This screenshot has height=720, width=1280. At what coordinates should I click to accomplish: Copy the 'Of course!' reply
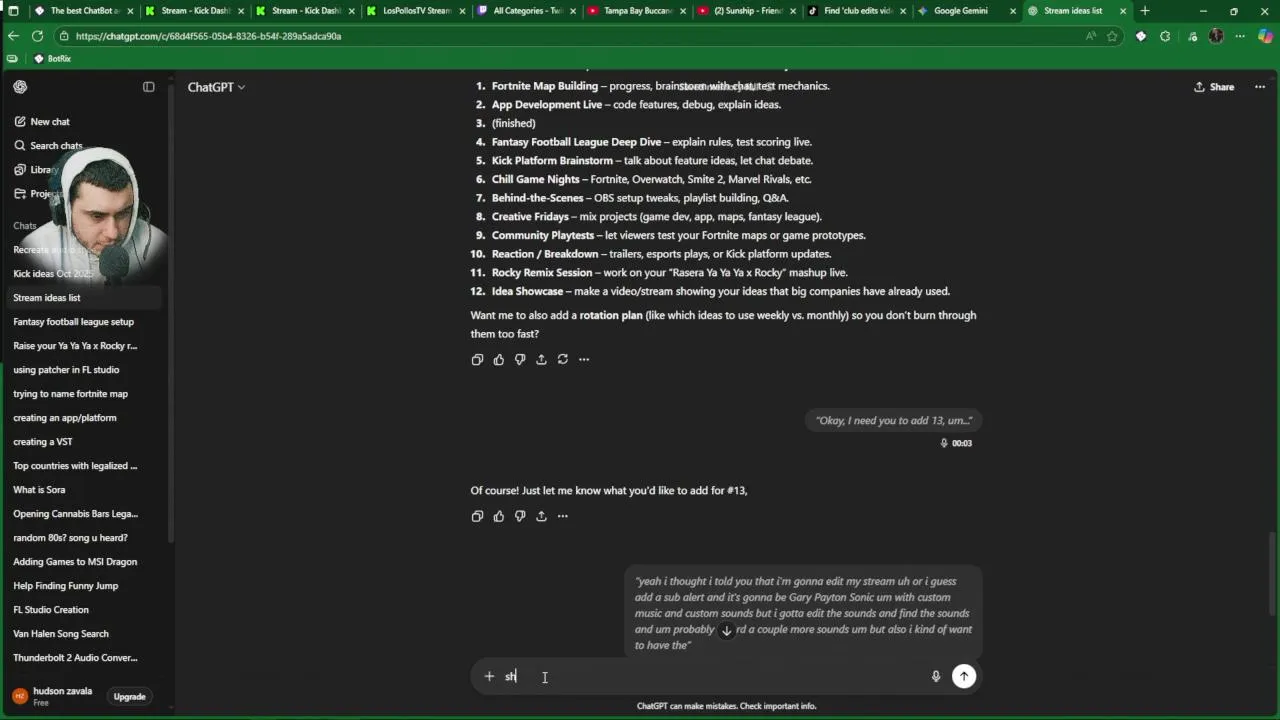point(477,516)
